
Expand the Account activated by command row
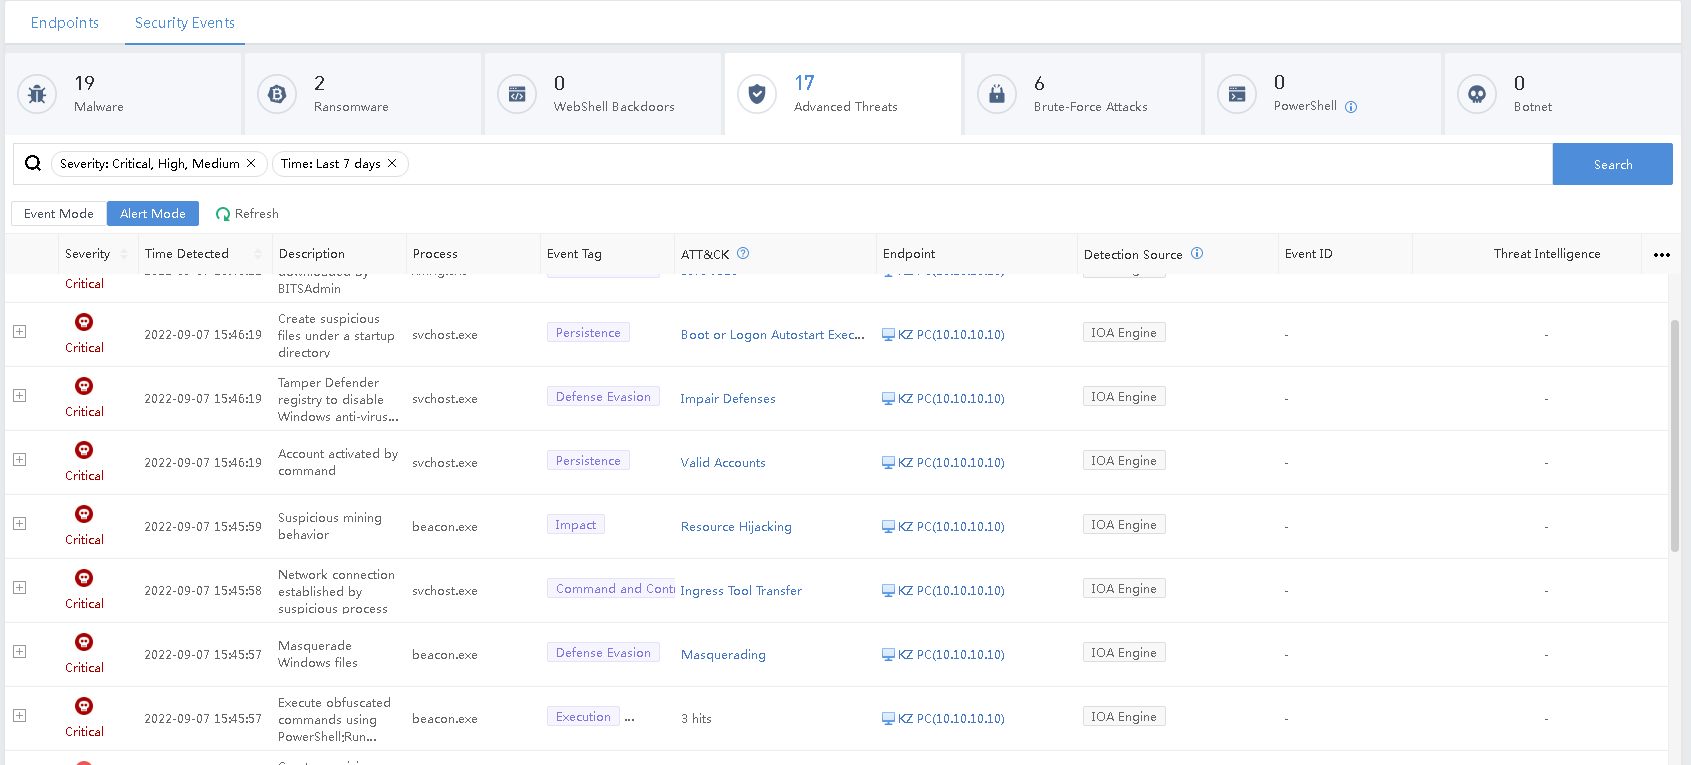(x=19, y=460)
